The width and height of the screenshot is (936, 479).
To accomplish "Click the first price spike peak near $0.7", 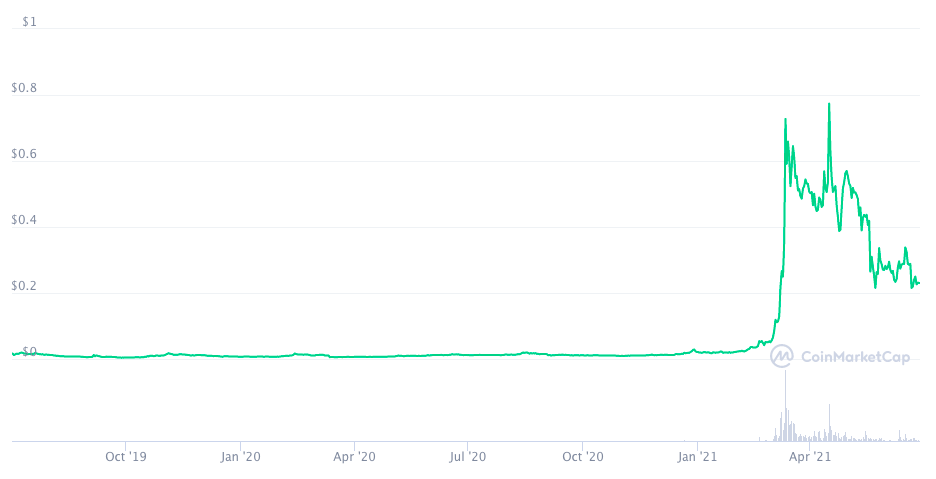I will (x=785, y=120).
